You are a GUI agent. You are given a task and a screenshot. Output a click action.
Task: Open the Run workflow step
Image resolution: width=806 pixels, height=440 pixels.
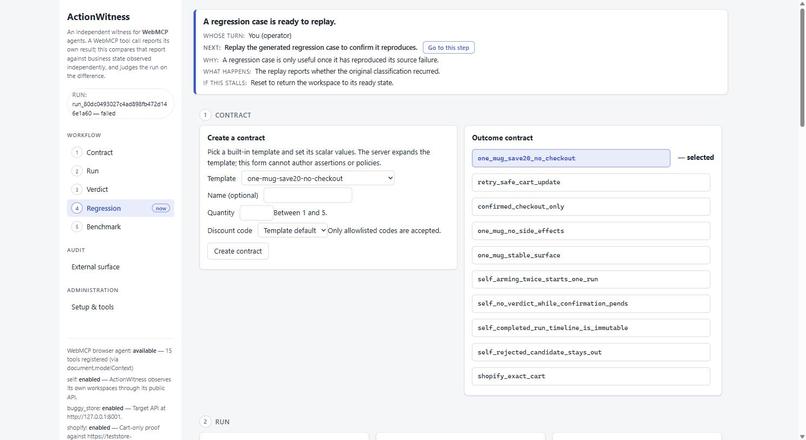tap(120, 171)
